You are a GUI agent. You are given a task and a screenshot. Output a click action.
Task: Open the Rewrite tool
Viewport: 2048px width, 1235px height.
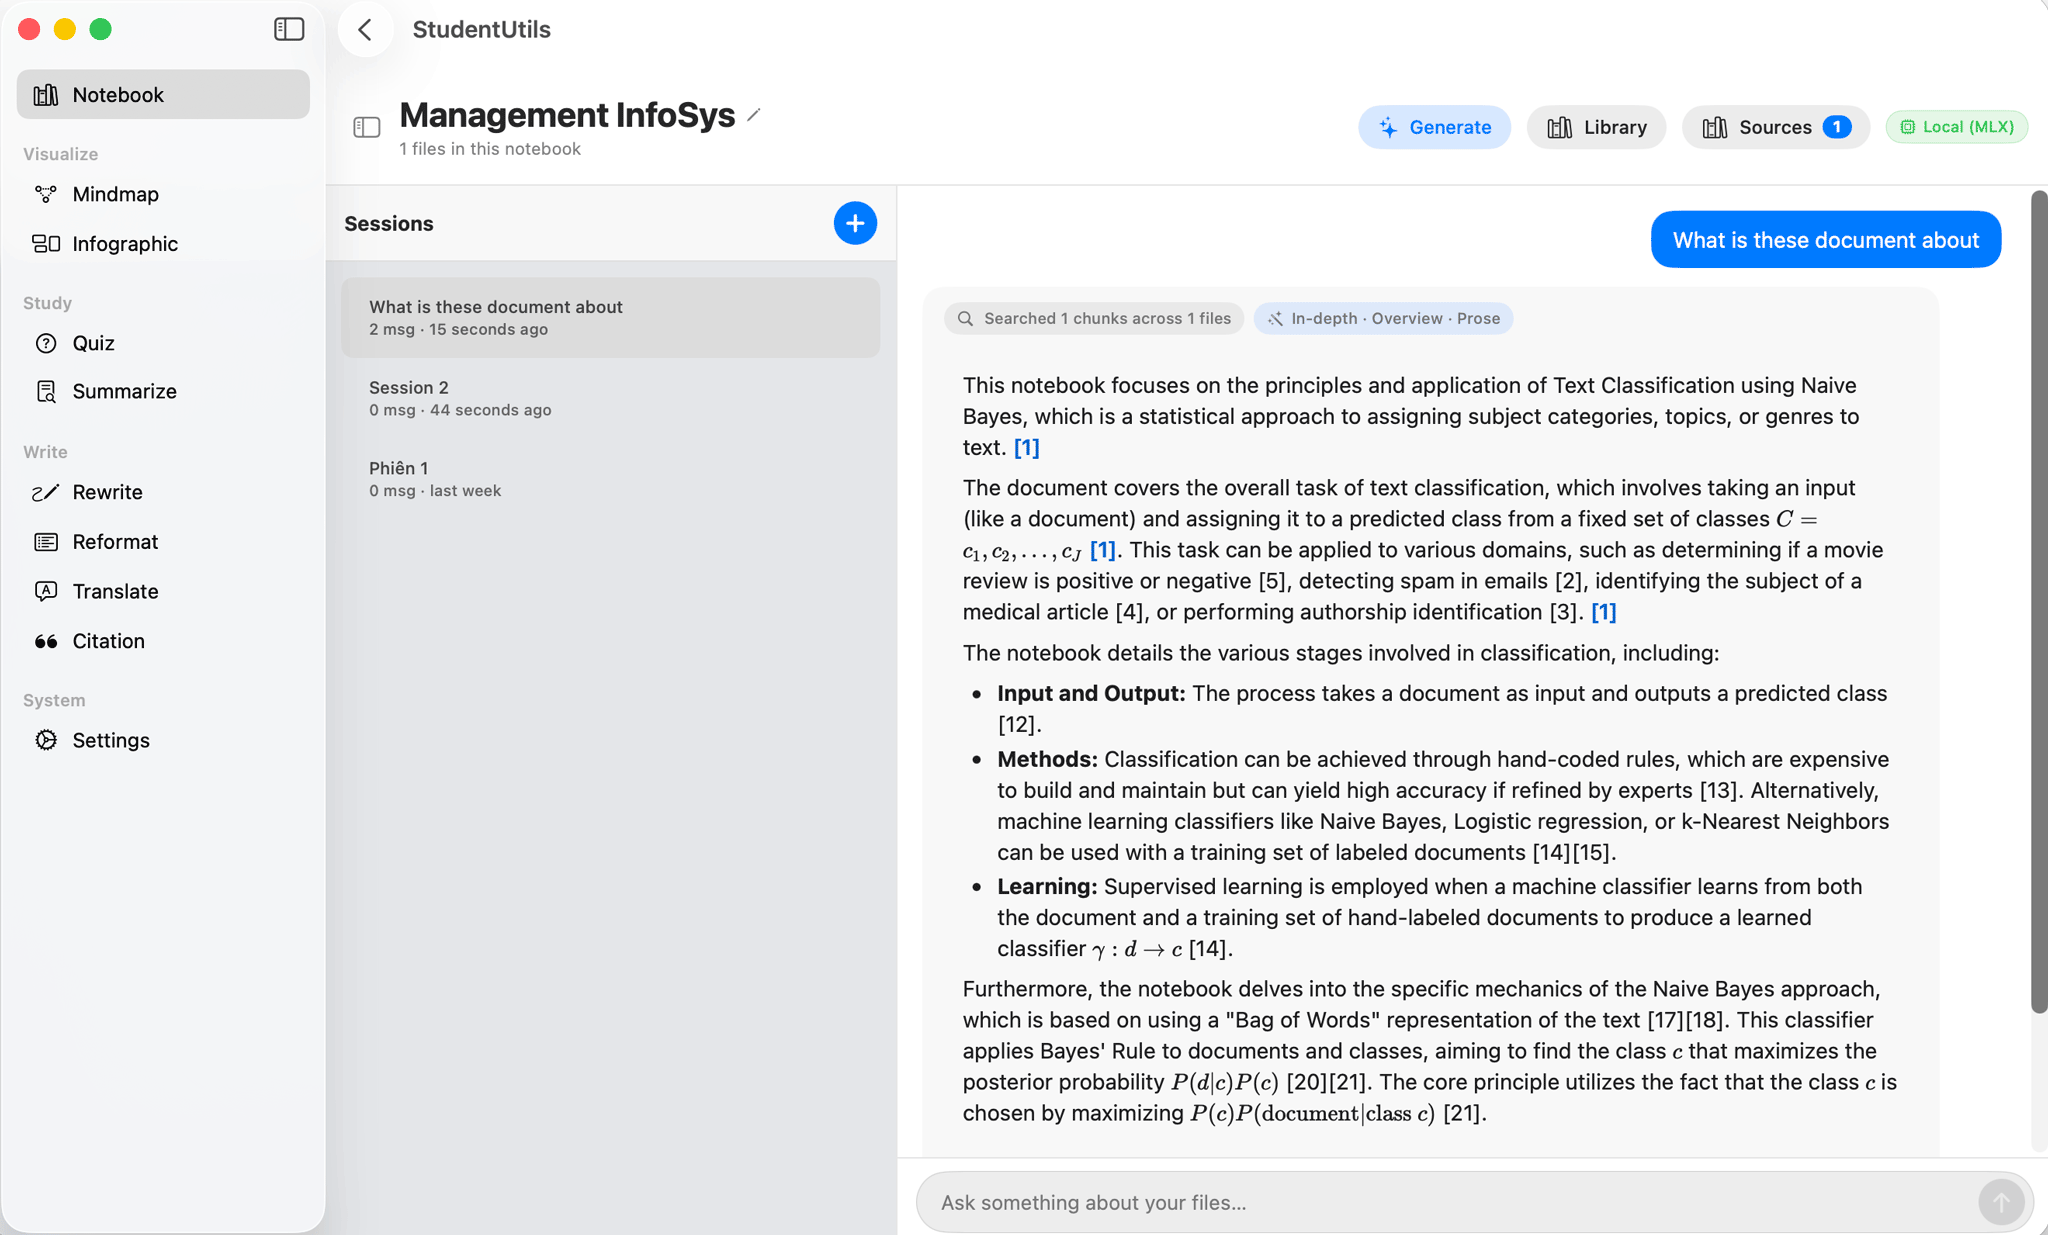tap(163, 492)
